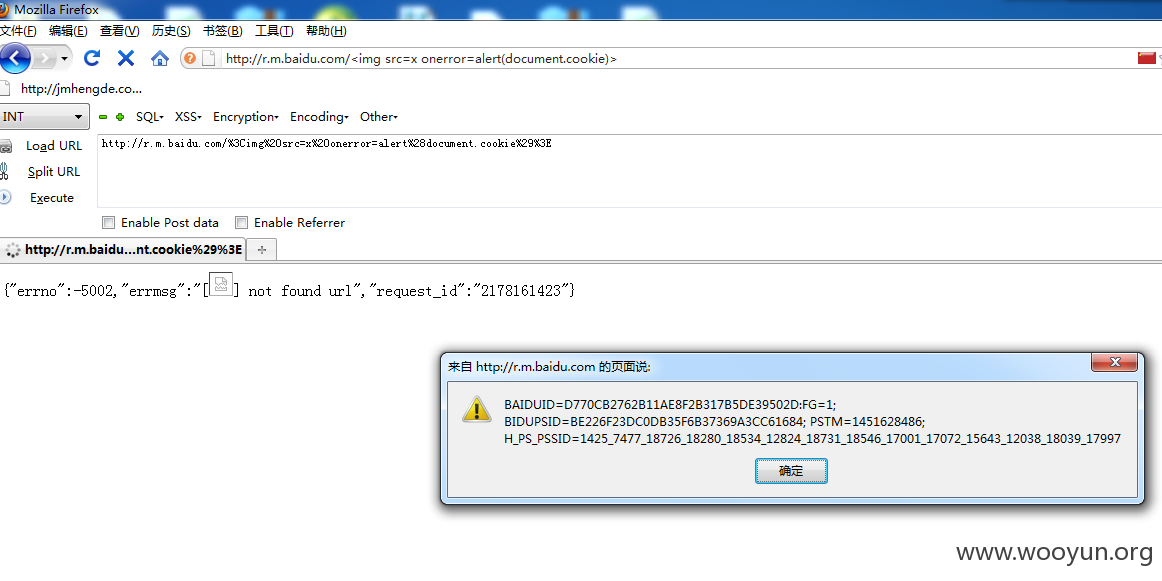Click the Forward navigation arrow

click(x=44, y=58)
